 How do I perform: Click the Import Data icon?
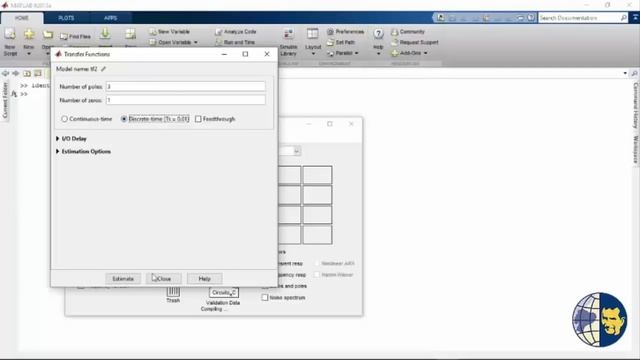click(105, 34)
